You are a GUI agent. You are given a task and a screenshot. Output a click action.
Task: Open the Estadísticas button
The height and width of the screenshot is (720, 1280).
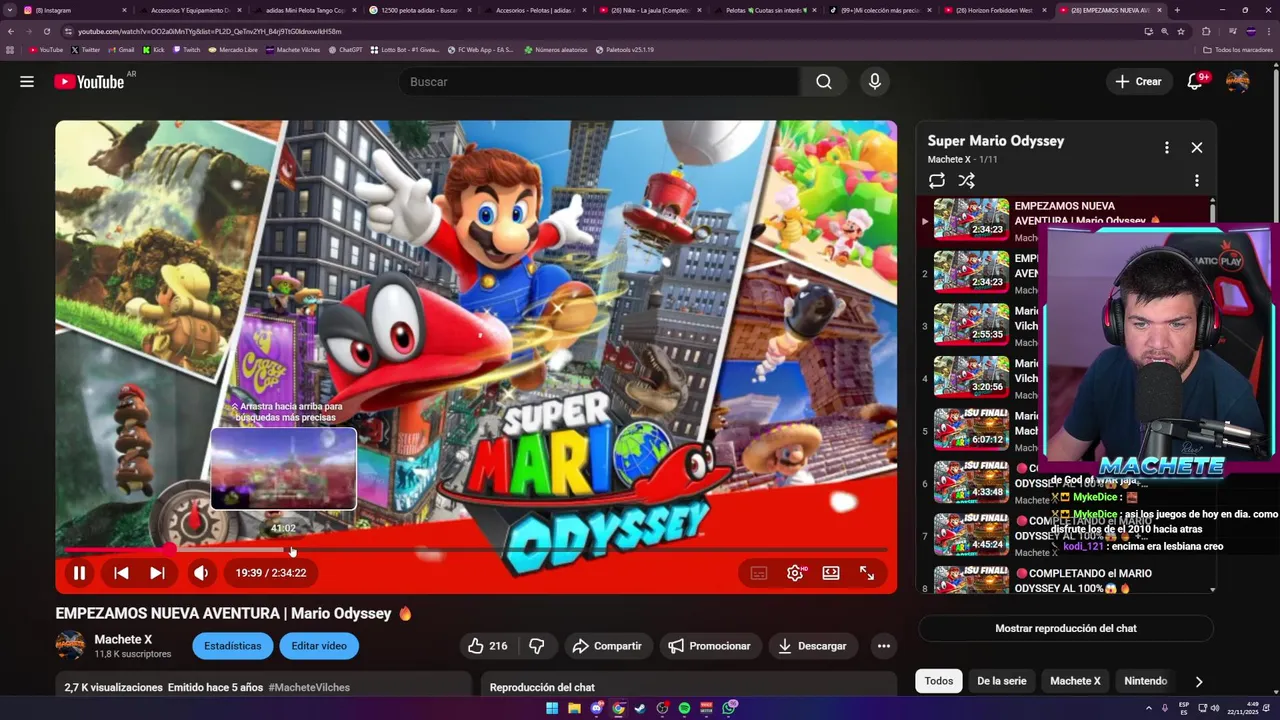click(x=233, y=646)
